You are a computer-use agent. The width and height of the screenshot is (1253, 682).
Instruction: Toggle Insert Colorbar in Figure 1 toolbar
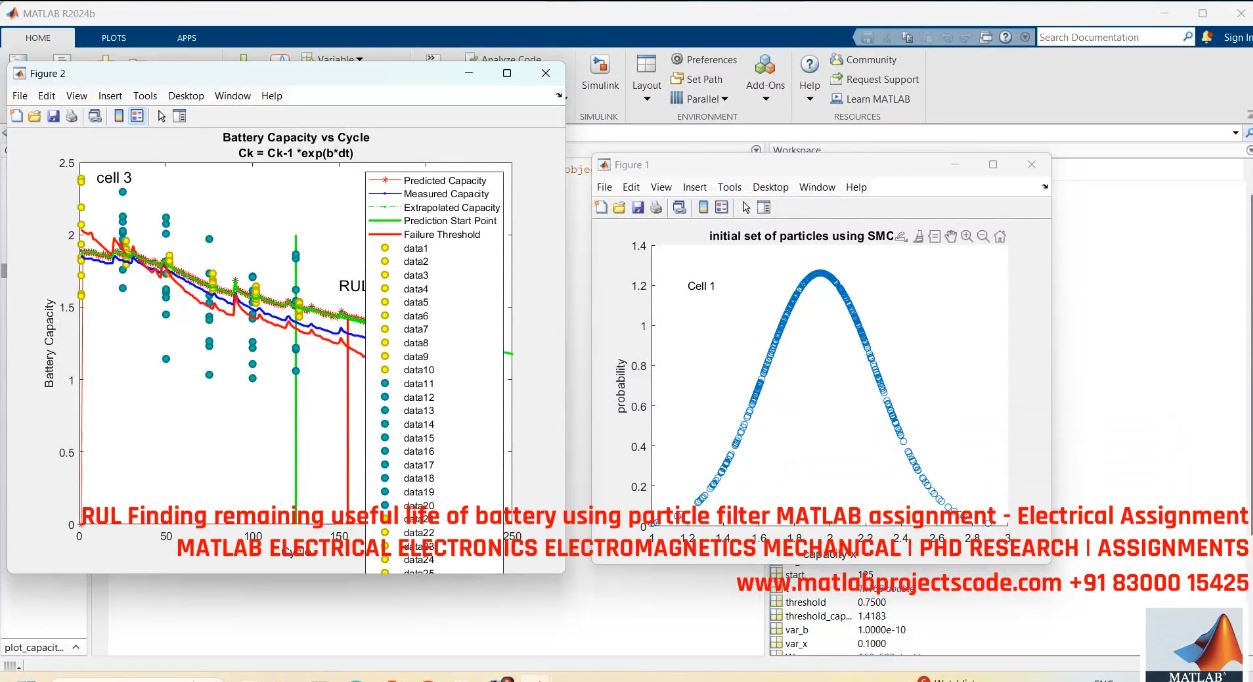pyautogui.click(x=703, y=207)
